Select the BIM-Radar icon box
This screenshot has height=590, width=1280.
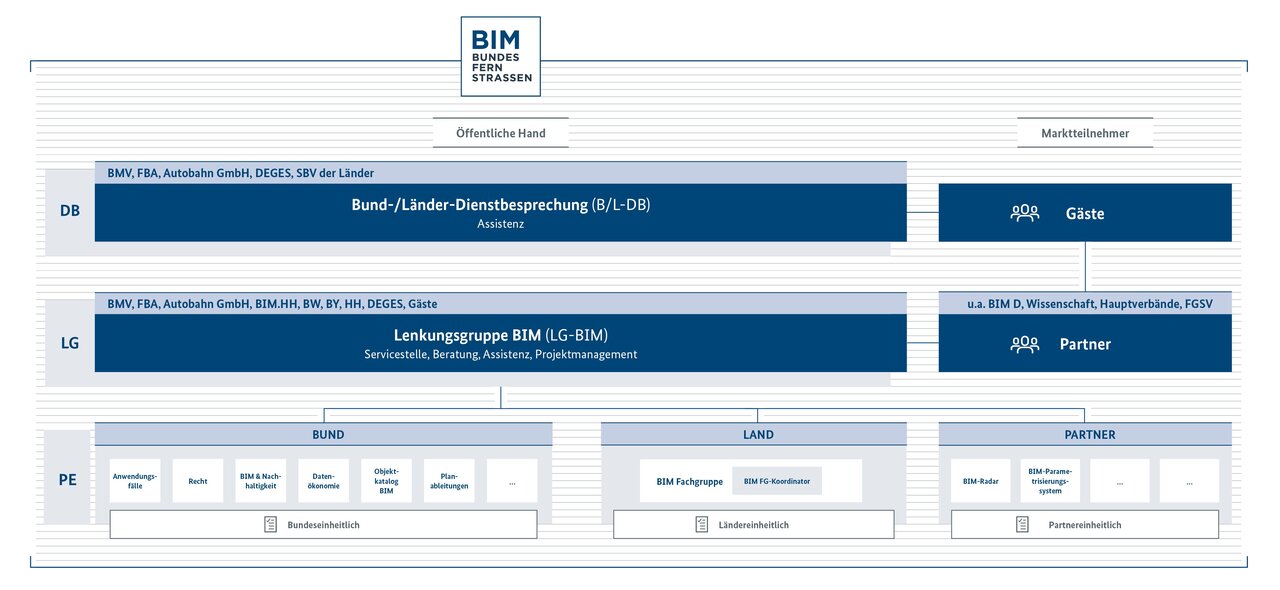pyautogui.click(x=980, y=480)
